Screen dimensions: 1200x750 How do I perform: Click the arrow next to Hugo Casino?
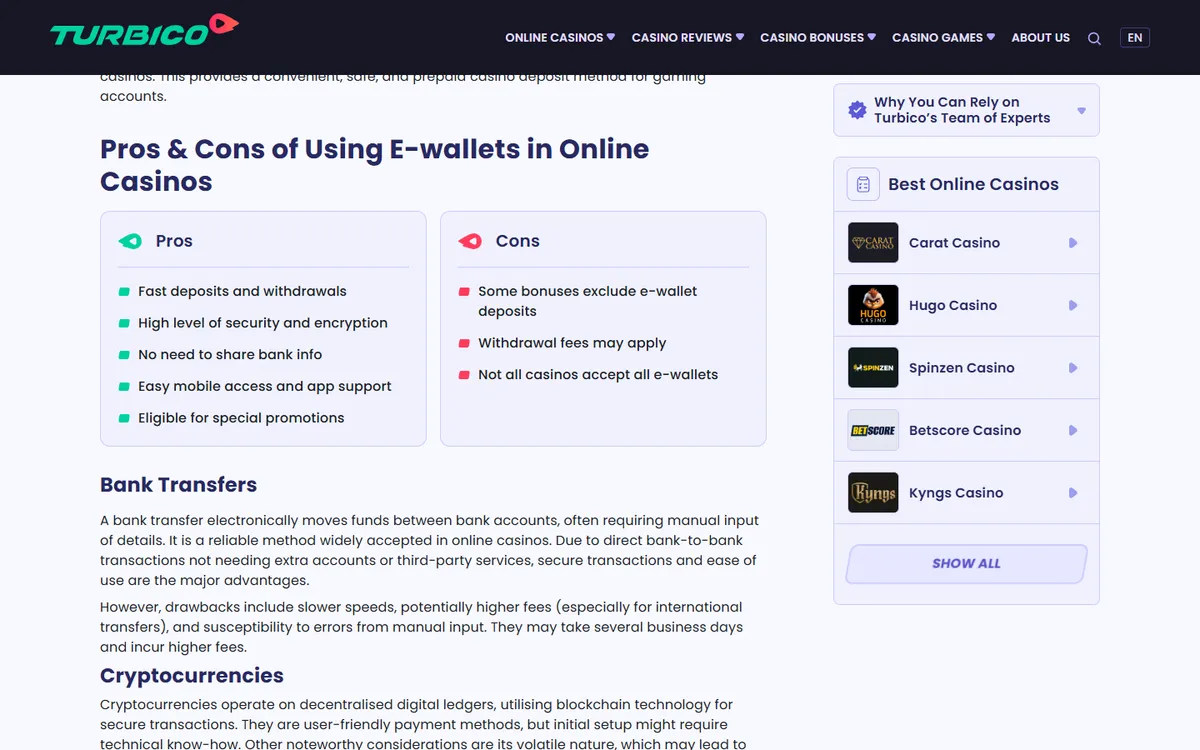click(x=1073, y=305)
